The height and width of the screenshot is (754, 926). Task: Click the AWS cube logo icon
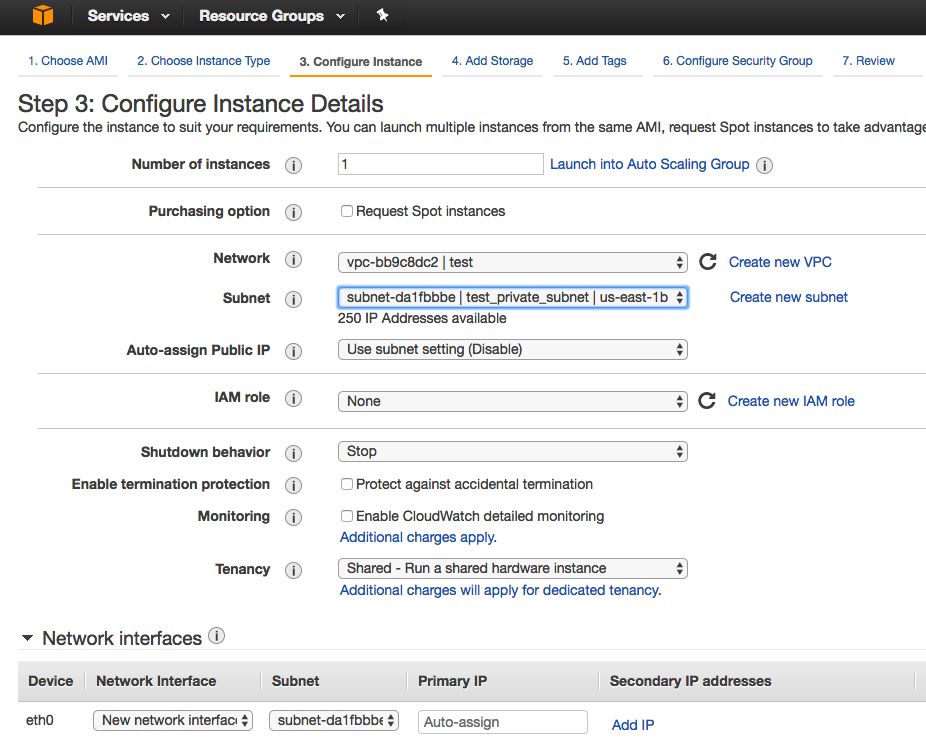41,16
